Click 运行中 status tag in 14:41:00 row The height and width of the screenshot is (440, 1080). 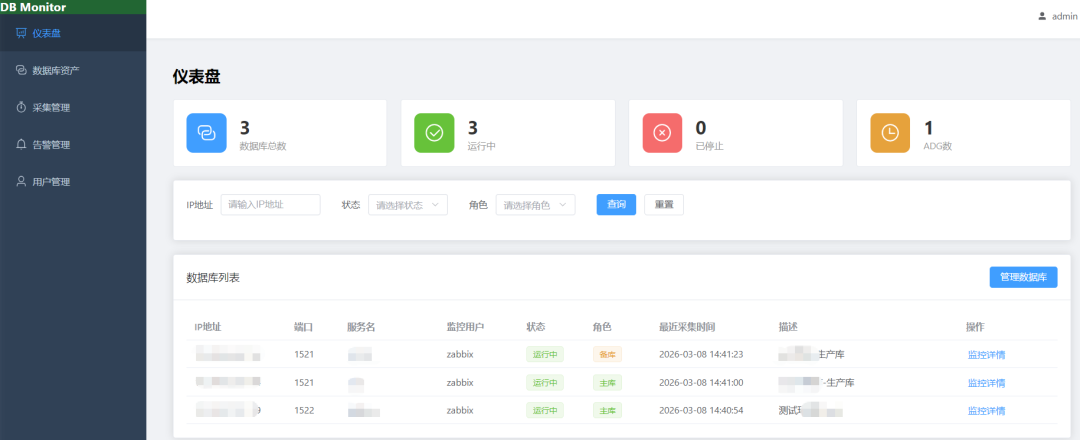tap(545, 383)
